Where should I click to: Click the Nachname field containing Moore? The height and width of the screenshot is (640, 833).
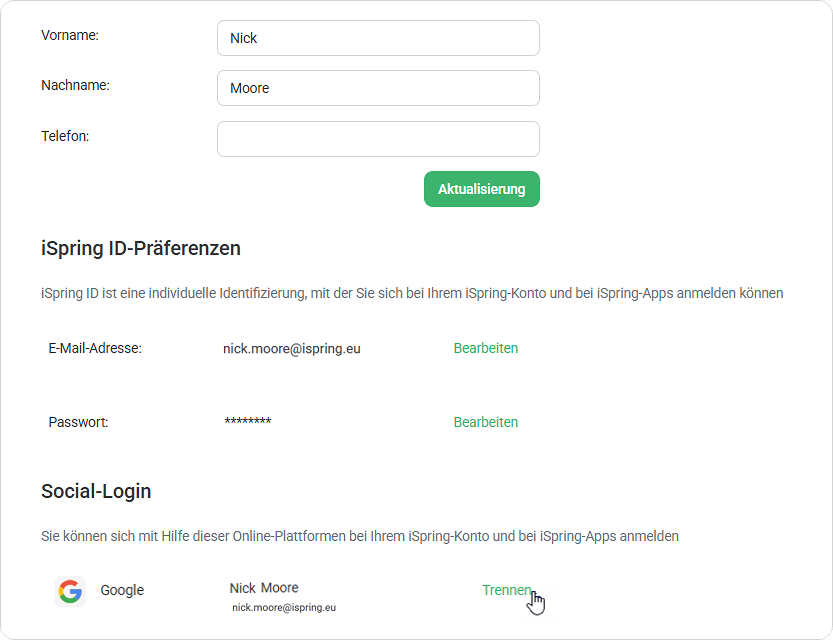click(x=378, y=88)
